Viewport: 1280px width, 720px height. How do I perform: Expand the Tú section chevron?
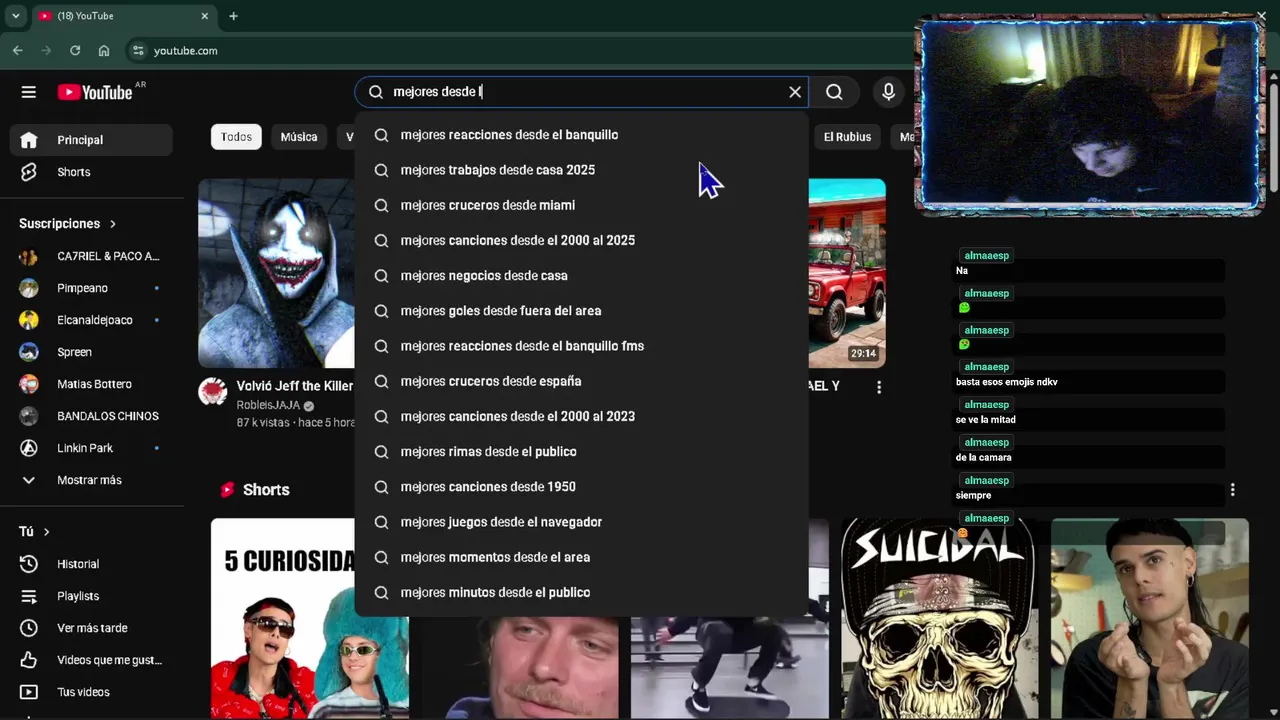pos(46,532)
